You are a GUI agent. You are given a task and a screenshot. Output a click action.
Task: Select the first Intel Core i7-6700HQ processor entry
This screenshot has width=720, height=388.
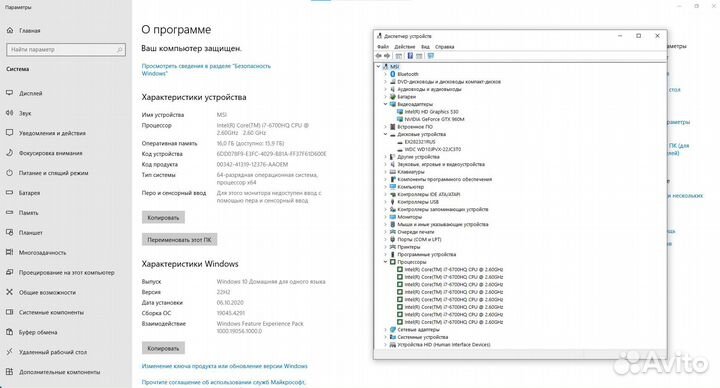(x=453, y=270)
